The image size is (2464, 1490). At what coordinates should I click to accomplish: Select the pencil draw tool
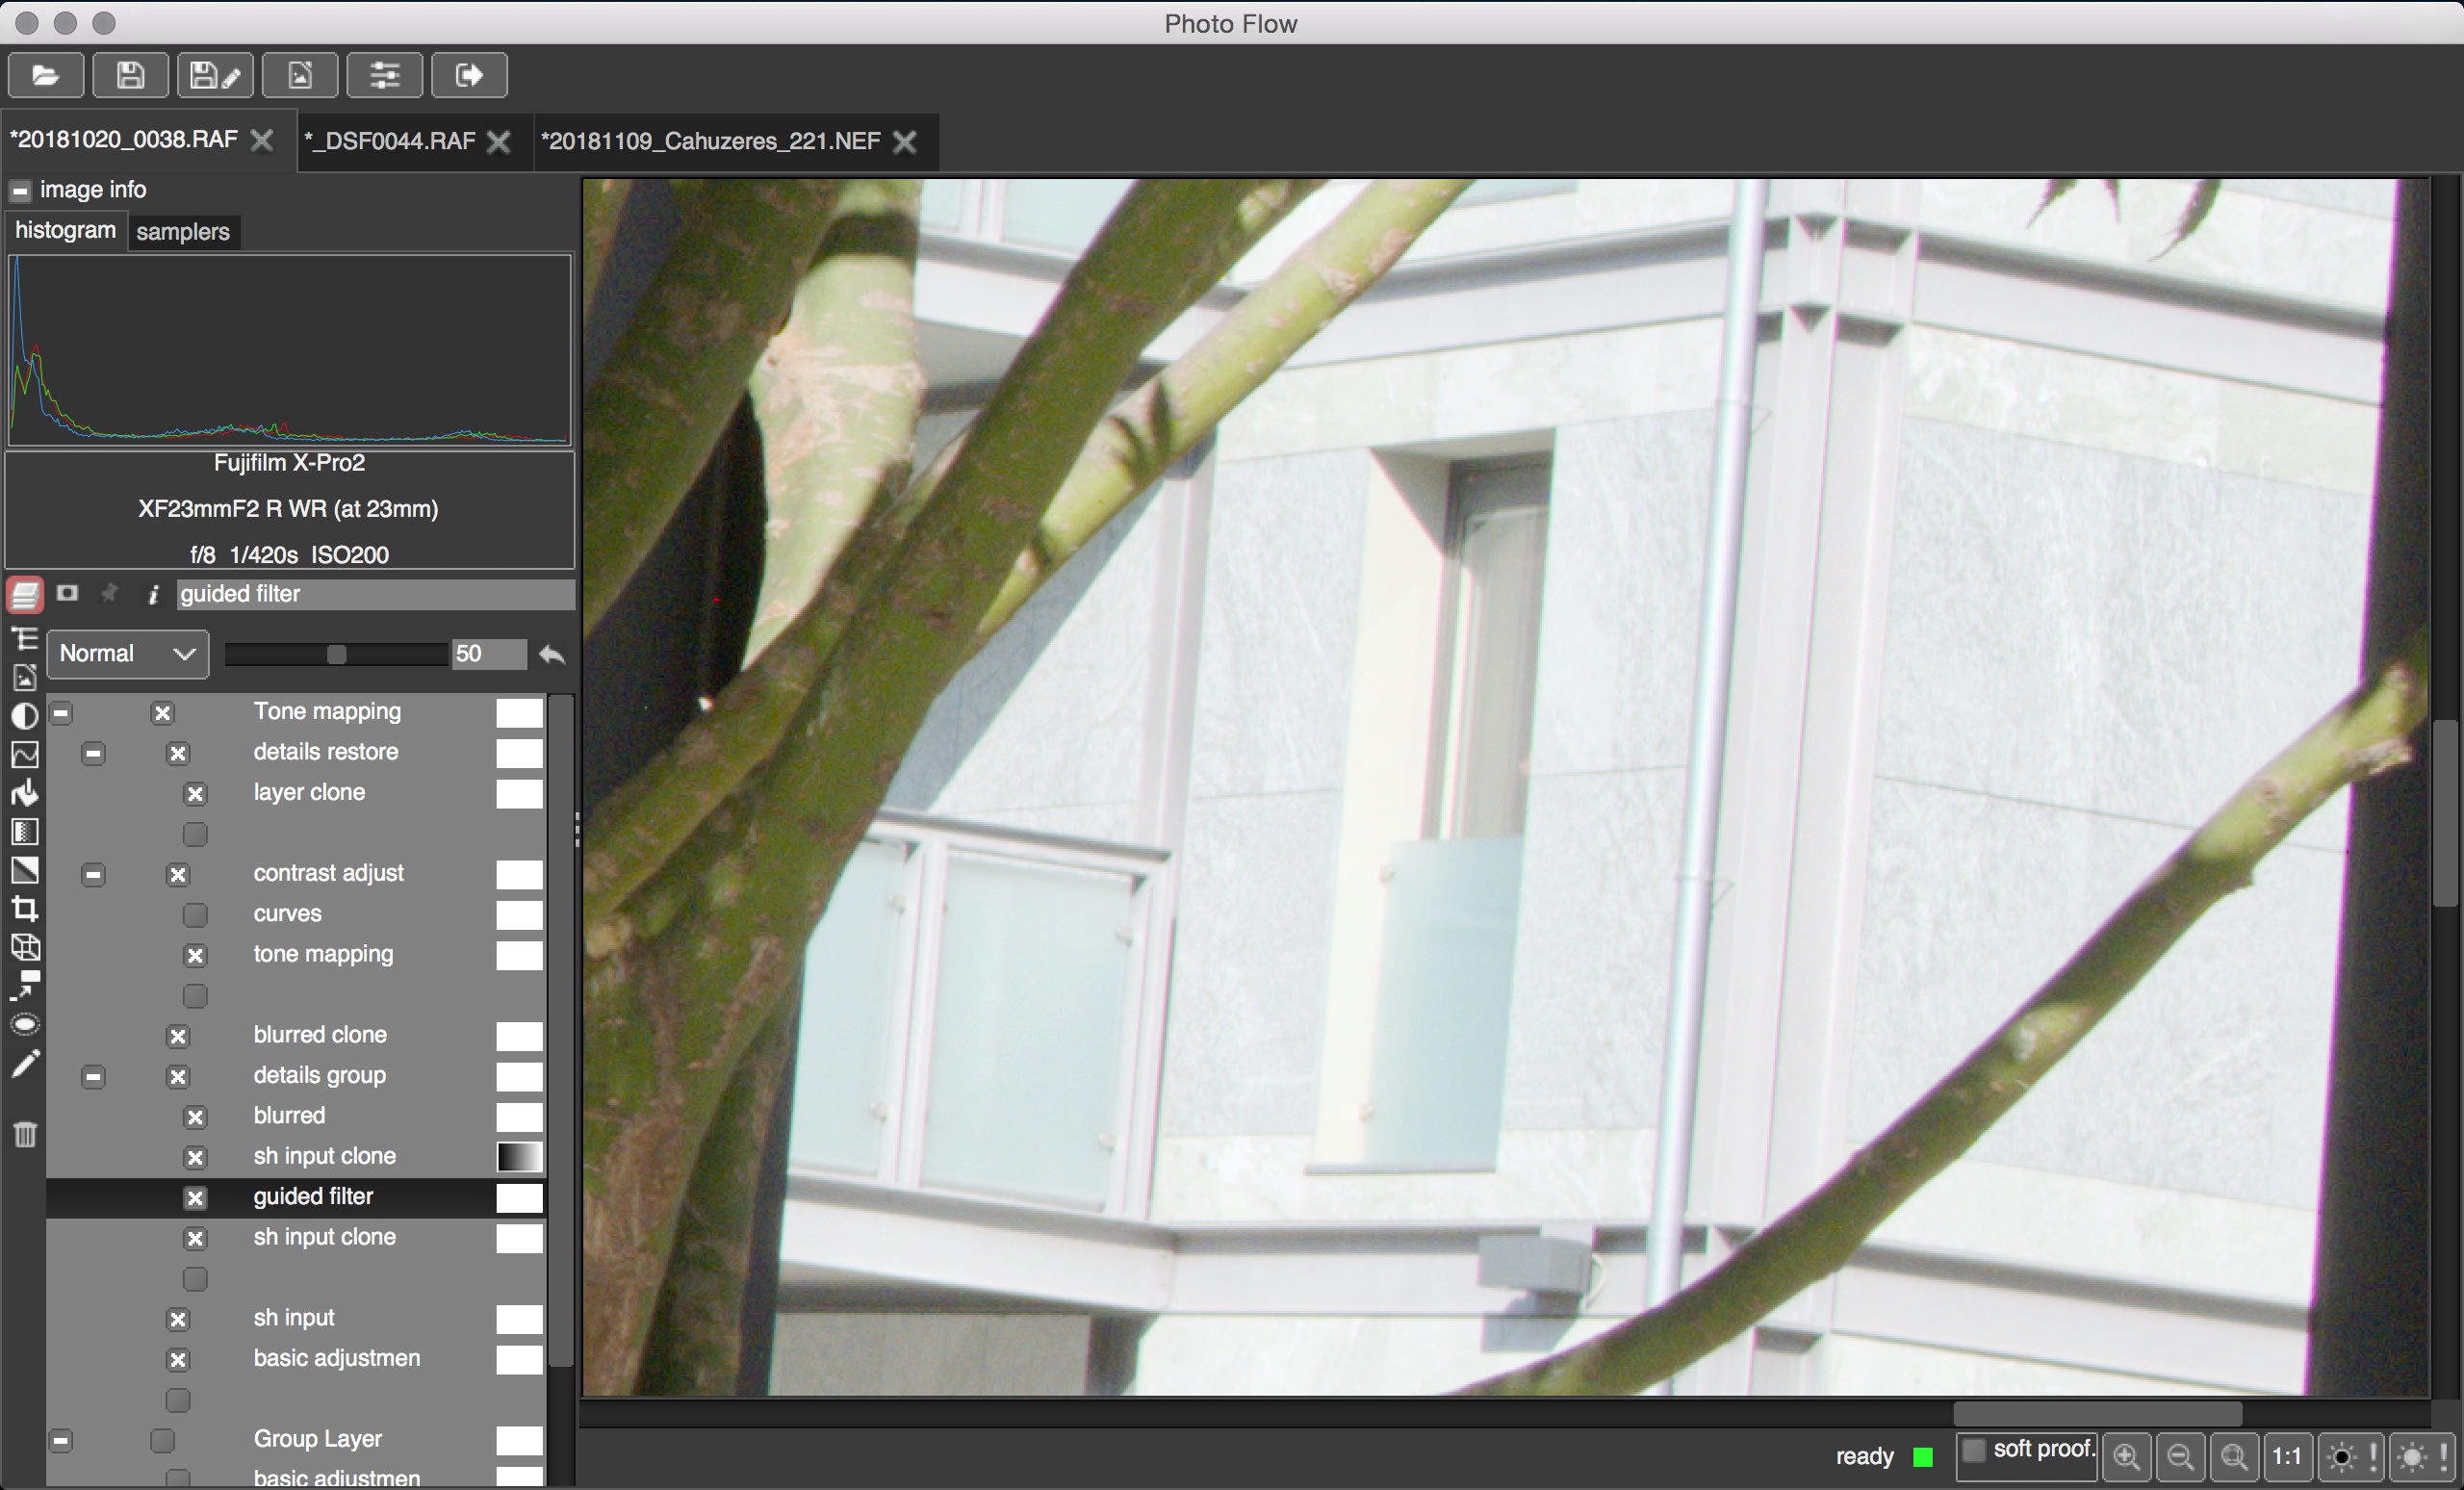click(25, 1064)
